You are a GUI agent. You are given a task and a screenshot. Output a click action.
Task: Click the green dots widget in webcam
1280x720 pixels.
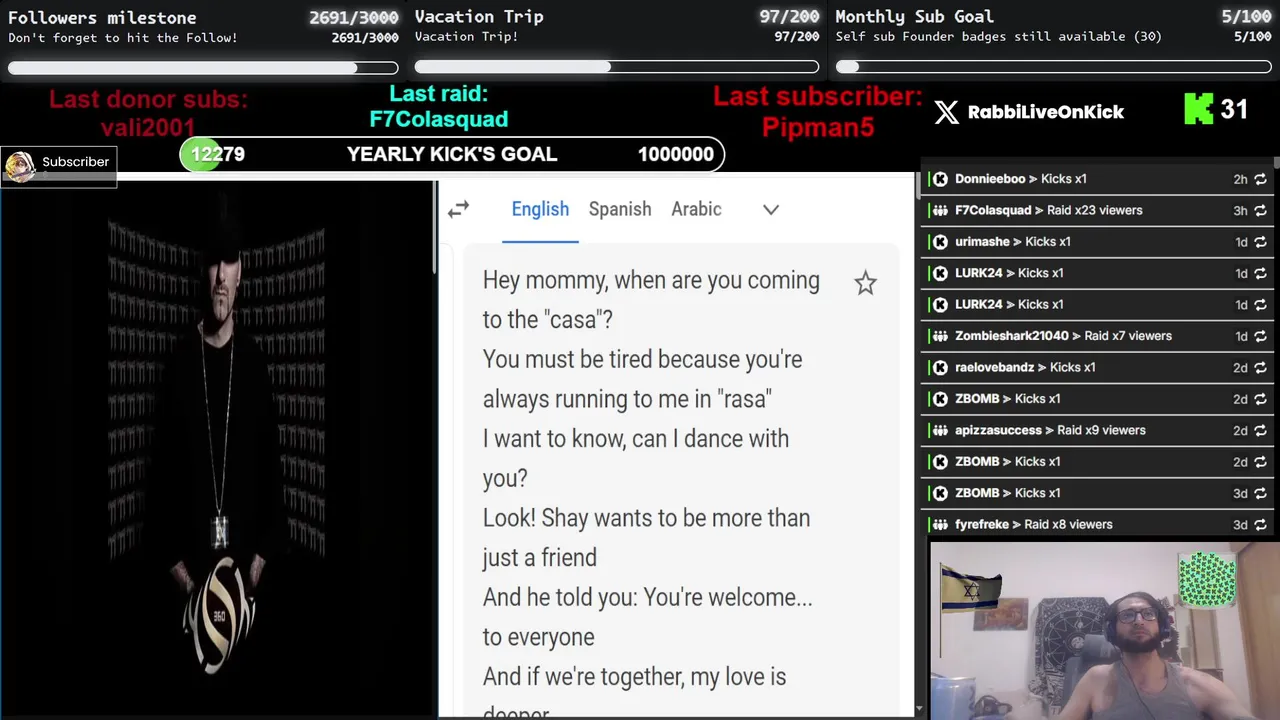tap(1207, 579)
